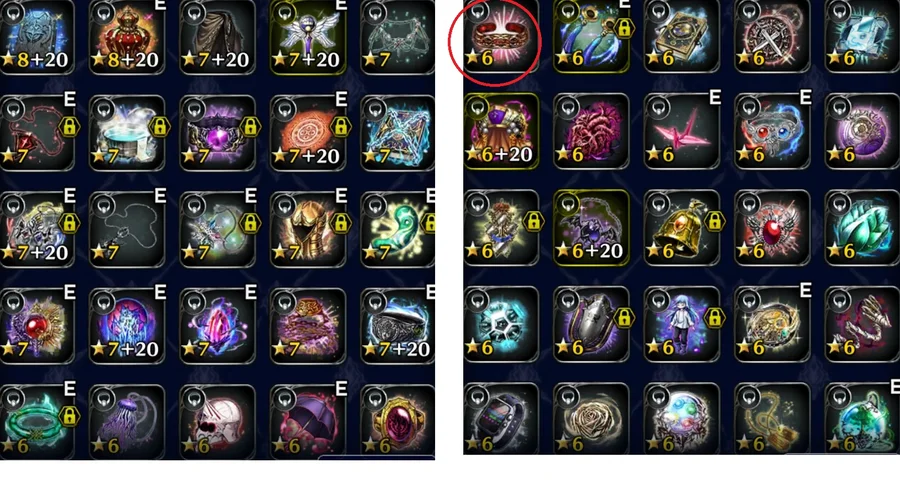This screenshot has height=499, width=900.
Task: Choose the skull accessory rated six stars
Action: 218,422
